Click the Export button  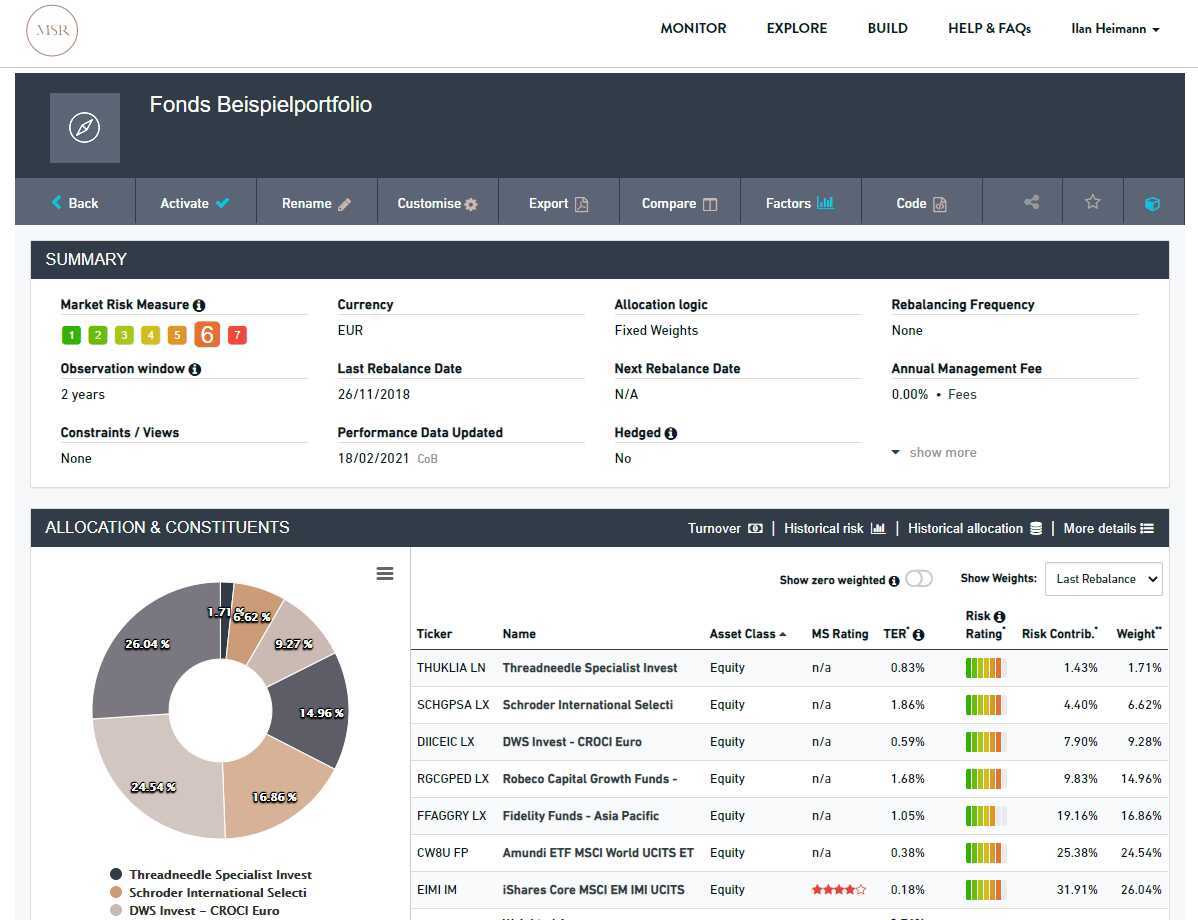559,203
